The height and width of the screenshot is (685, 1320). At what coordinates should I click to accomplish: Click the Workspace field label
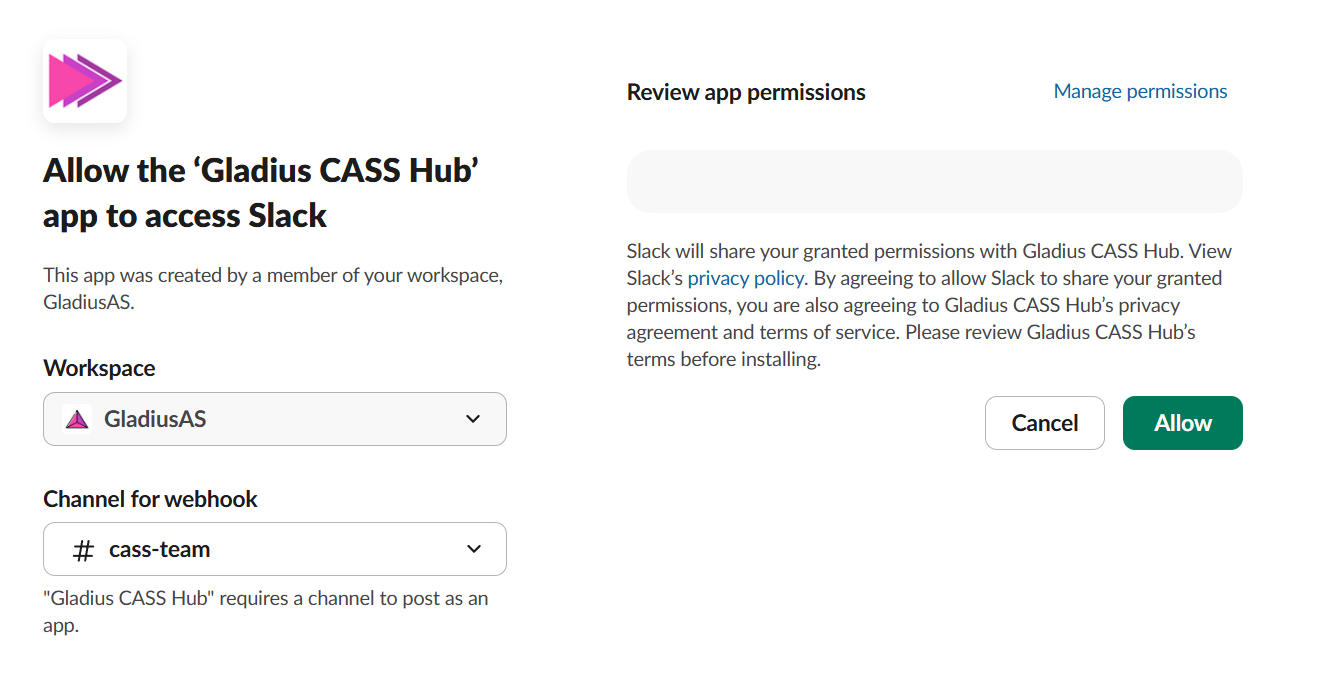(x=99, y=368)
